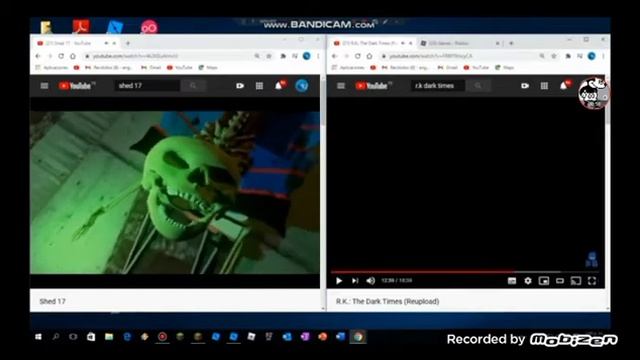Open the notifications bell in the right window
The height and width of the screenshot is (360, 640).
click(x=564, y=85)
